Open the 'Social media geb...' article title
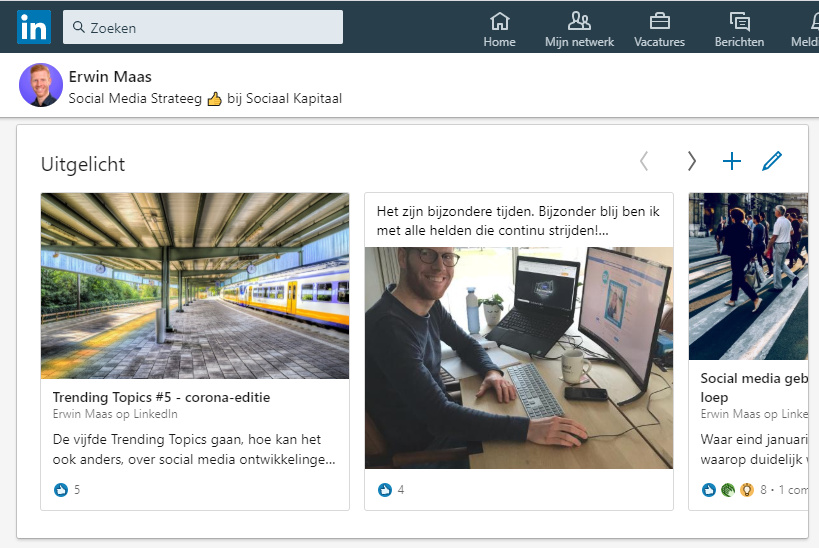The height and width of the screenshot is (548, 819). (754, 388)
